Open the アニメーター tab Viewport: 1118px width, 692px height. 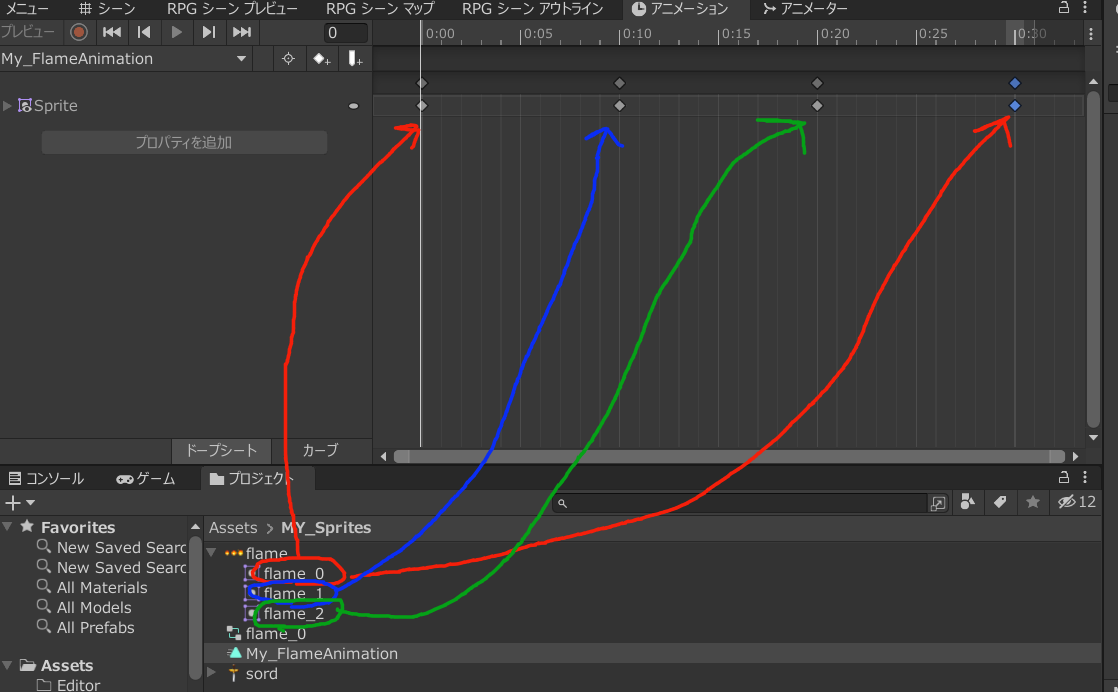(804, 9)
